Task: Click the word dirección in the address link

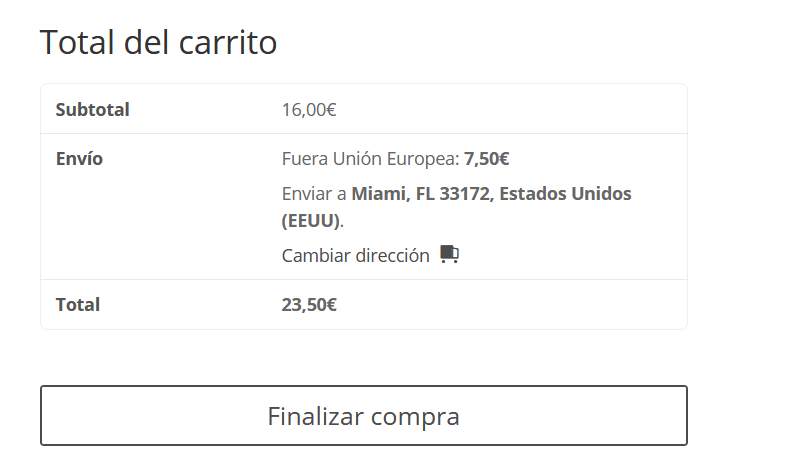Action: click(x=393, y=256)
